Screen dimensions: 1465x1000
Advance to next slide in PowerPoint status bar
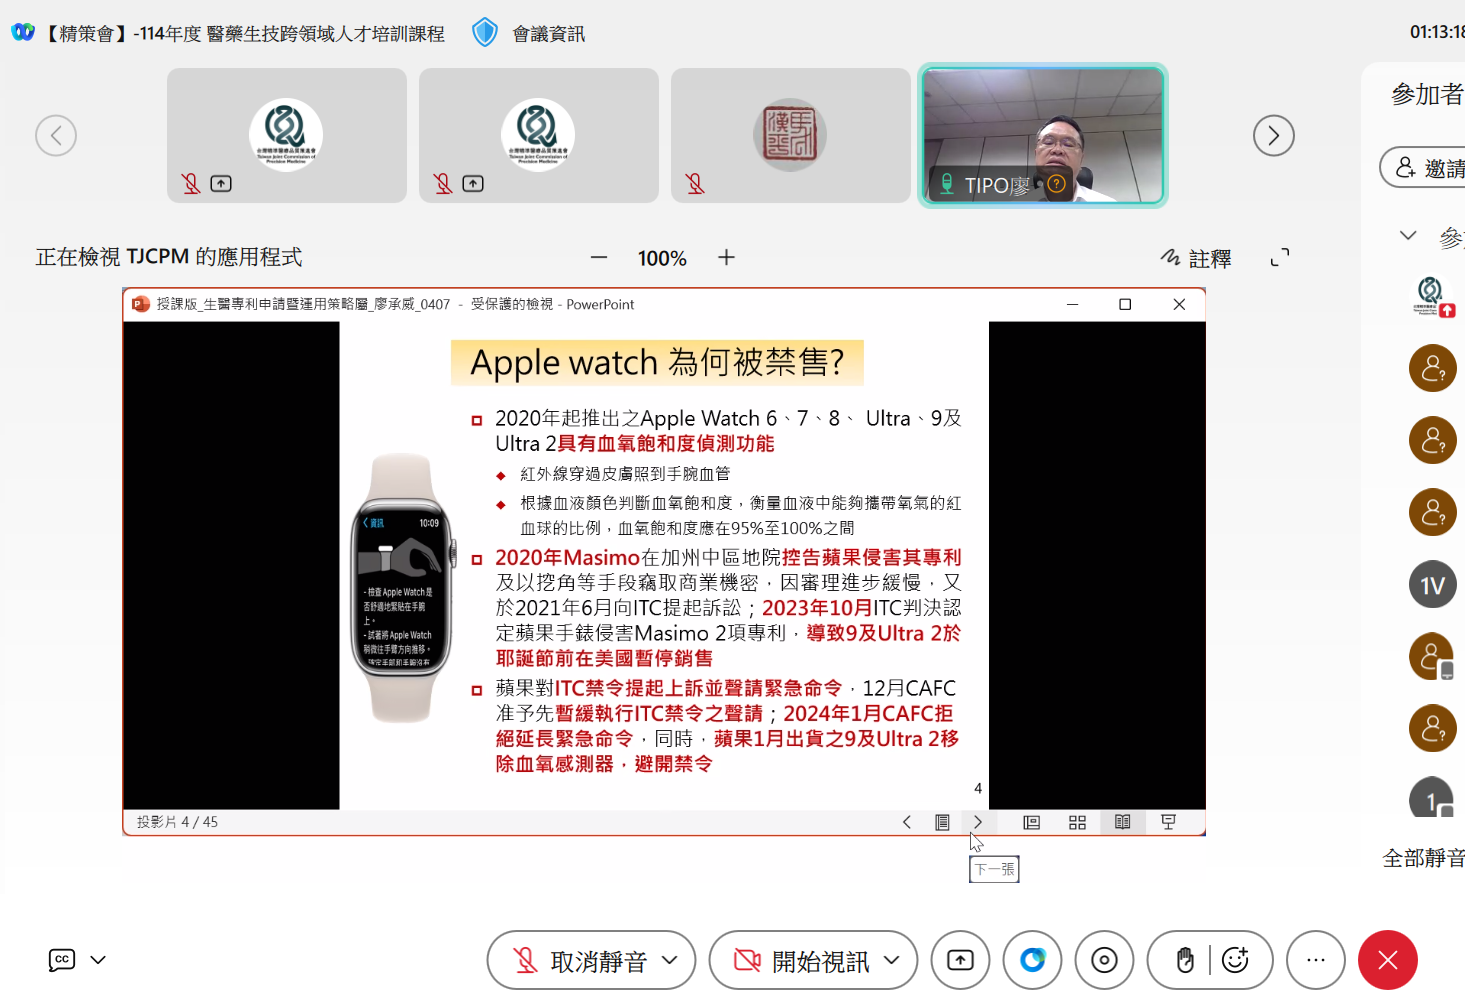point(977,822)
